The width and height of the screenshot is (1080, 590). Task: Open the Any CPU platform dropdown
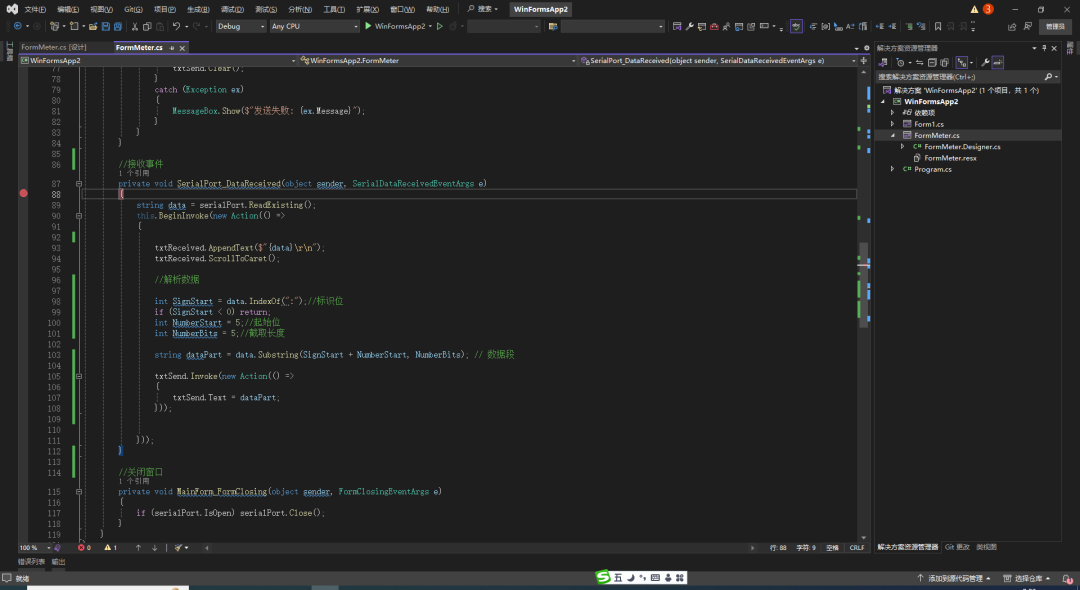(x=314, y=26)
